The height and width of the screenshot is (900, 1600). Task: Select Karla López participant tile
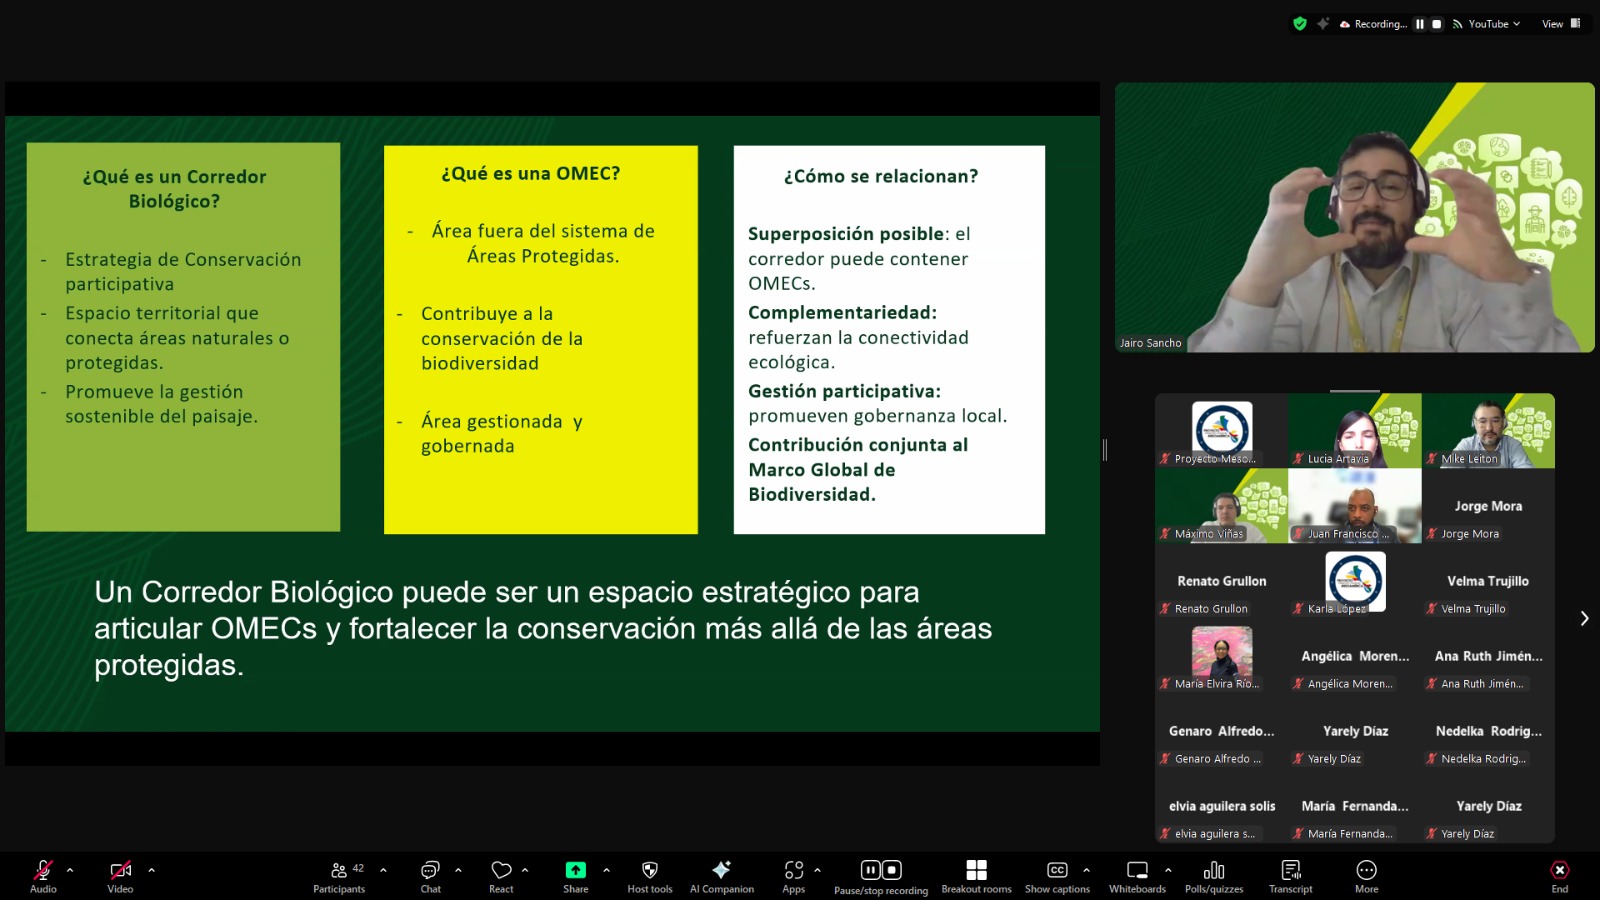coord(1355,580)
